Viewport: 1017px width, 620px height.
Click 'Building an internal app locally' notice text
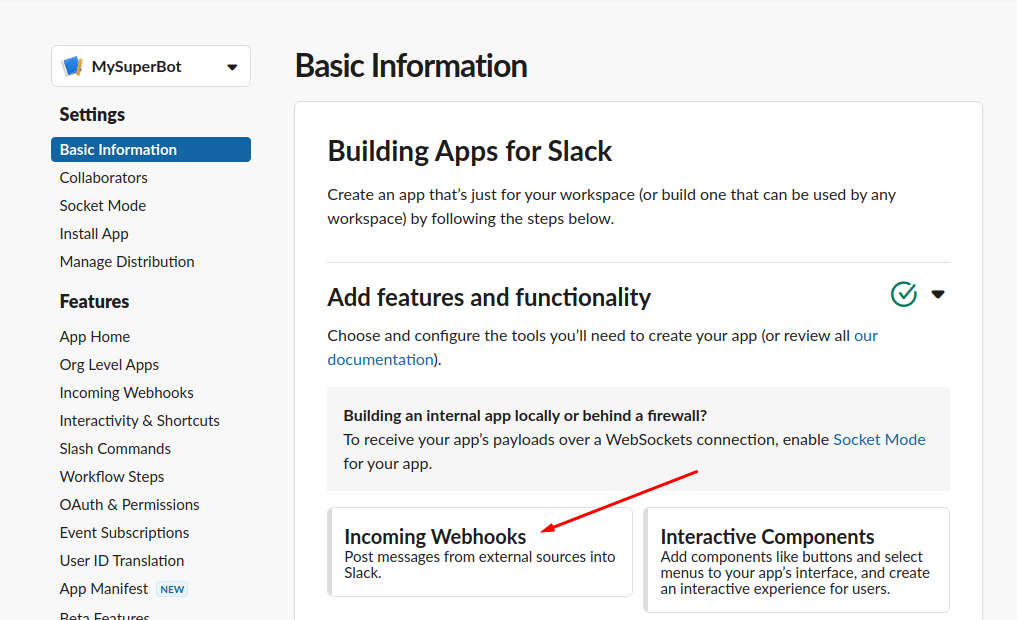[525, 416]
